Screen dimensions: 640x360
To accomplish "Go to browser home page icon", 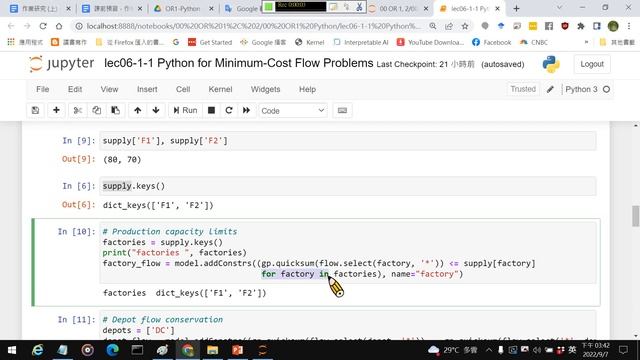I will coord(59,26).
